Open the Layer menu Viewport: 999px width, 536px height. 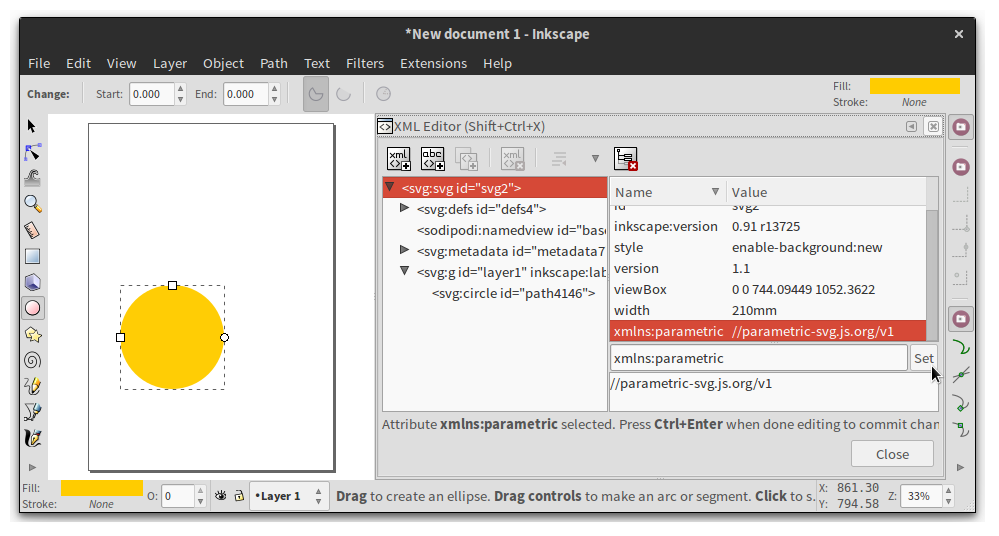coord(169,64)
